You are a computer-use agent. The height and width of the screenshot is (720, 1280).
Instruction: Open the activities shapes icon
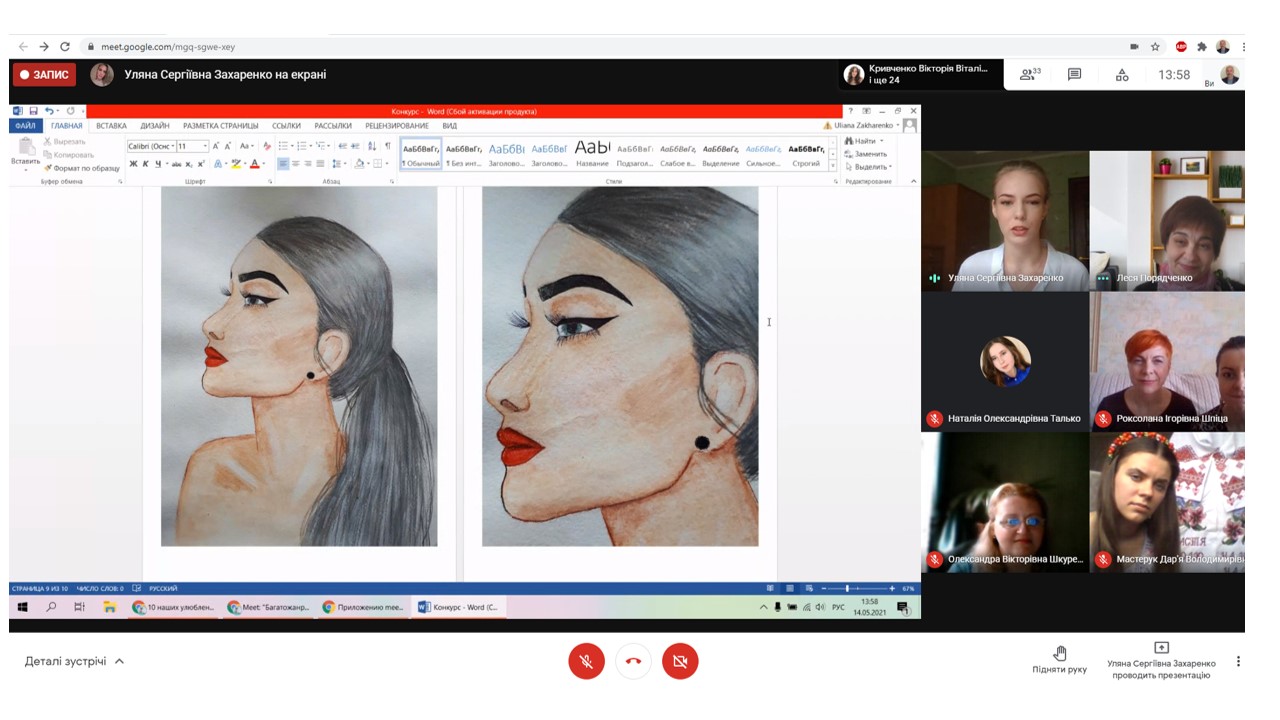(x=1122, y=74)
